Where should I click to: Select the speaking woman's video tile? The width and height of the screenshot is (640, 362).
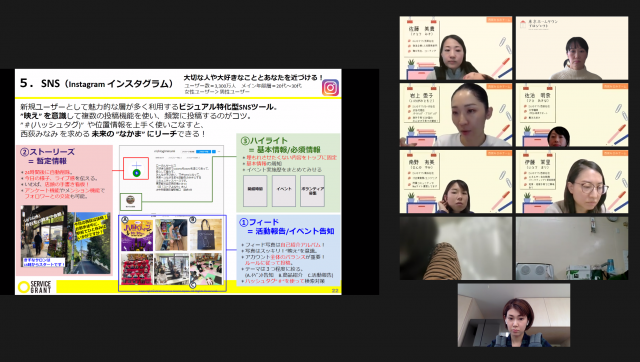[x=456, y=115]
